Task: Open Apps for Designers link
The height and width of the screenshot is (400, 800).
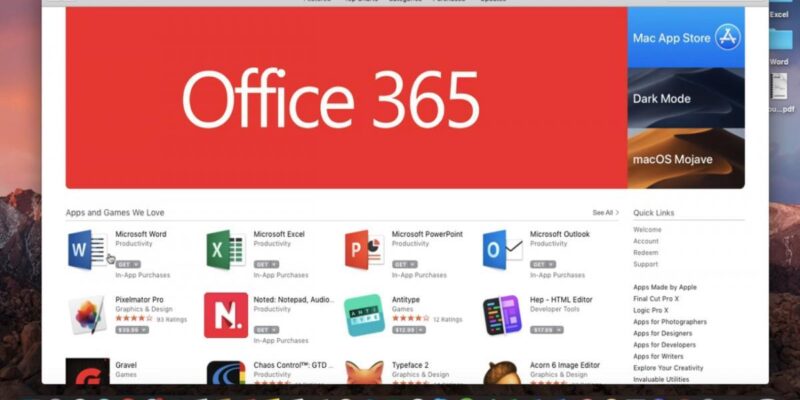Action: click(x=663, y=333)
